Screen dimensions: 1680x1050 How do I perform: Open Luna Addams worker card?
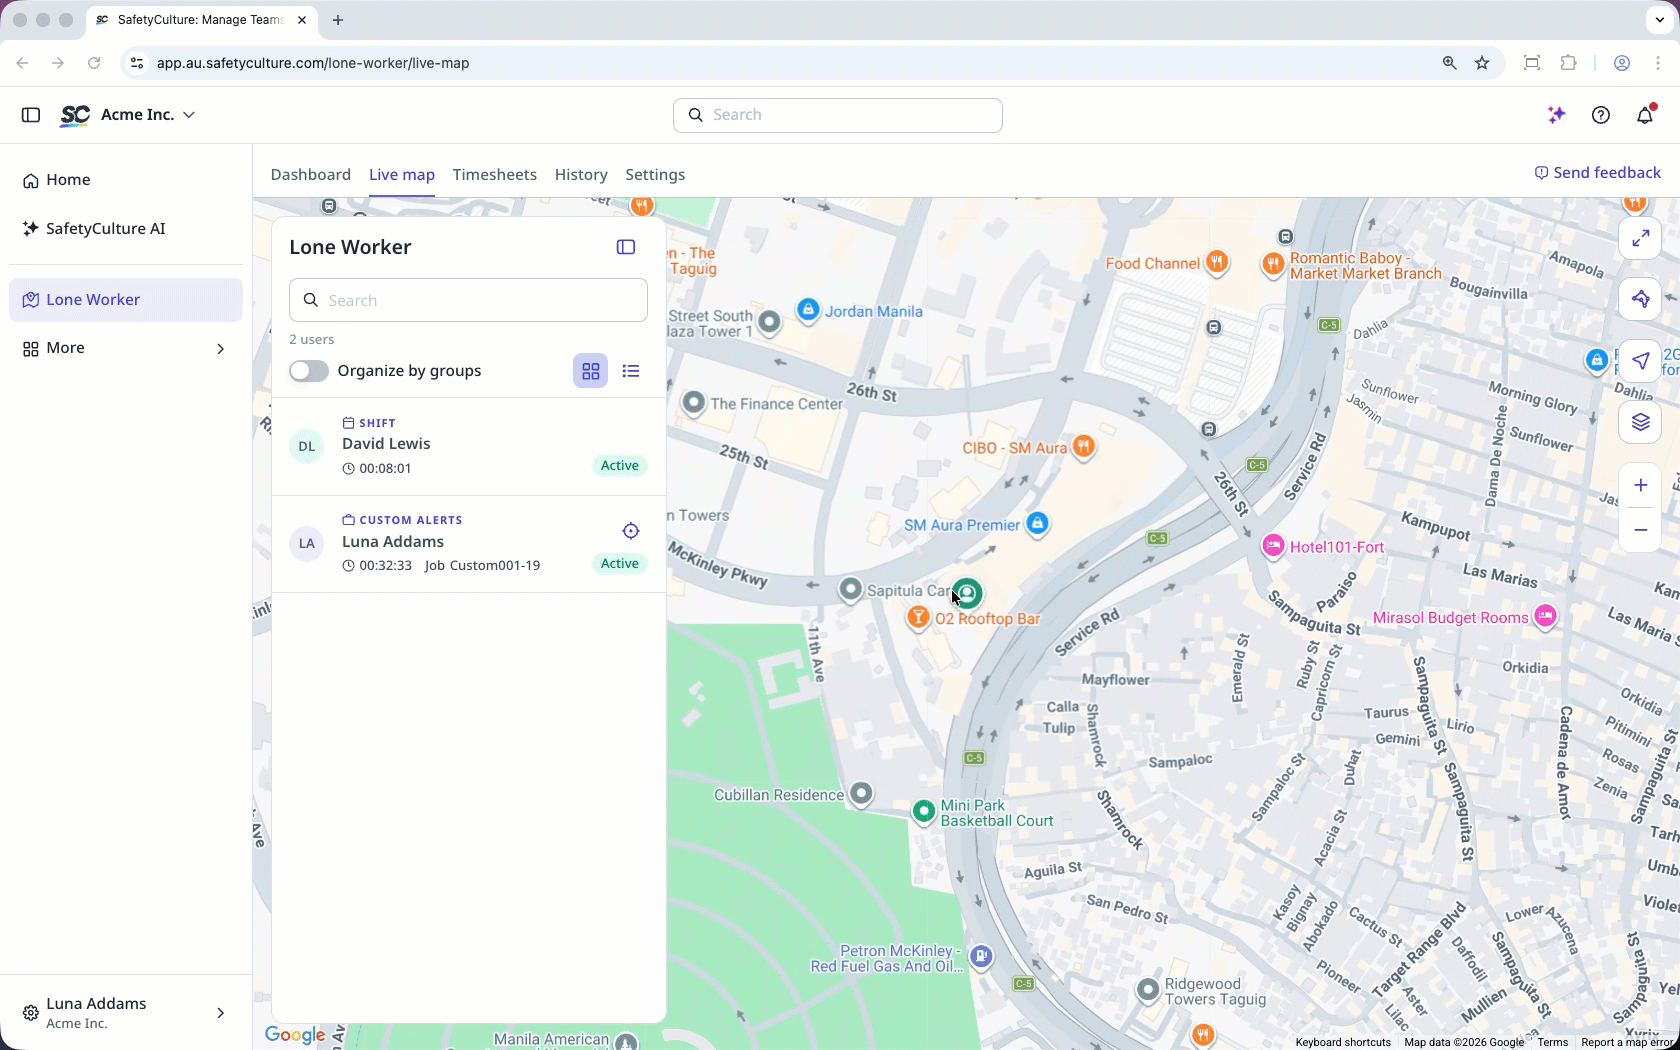[469, 543]
